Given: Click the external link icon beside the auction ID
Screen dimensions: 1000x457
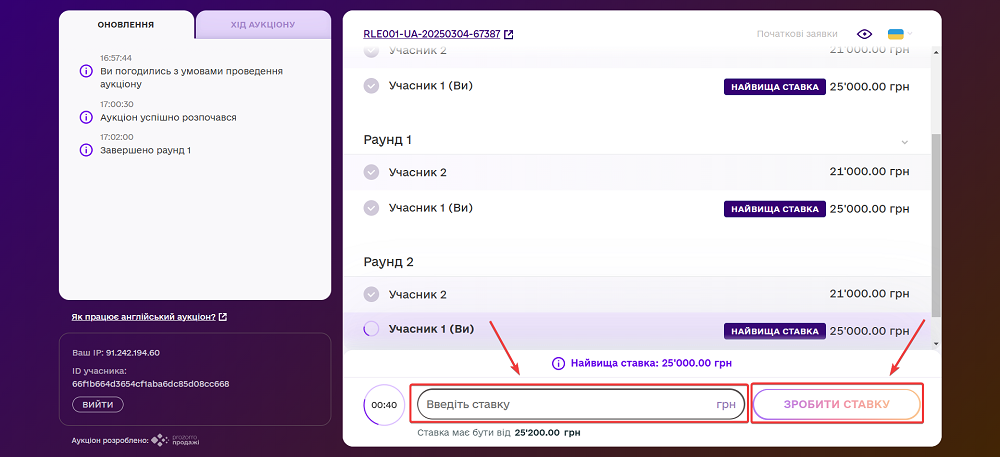Looking at the screenshot, I should click(x=508, y=34).
